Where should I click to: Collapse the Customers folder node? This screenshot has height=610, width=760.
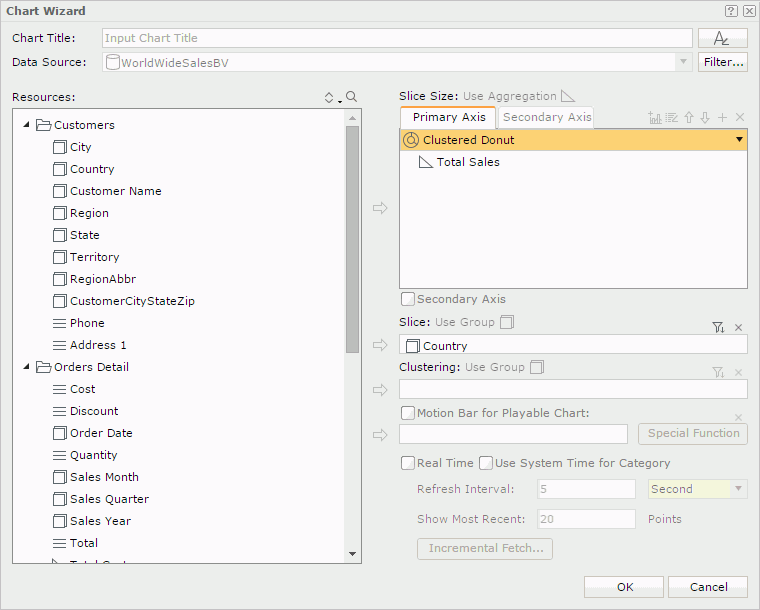point(26,125)
